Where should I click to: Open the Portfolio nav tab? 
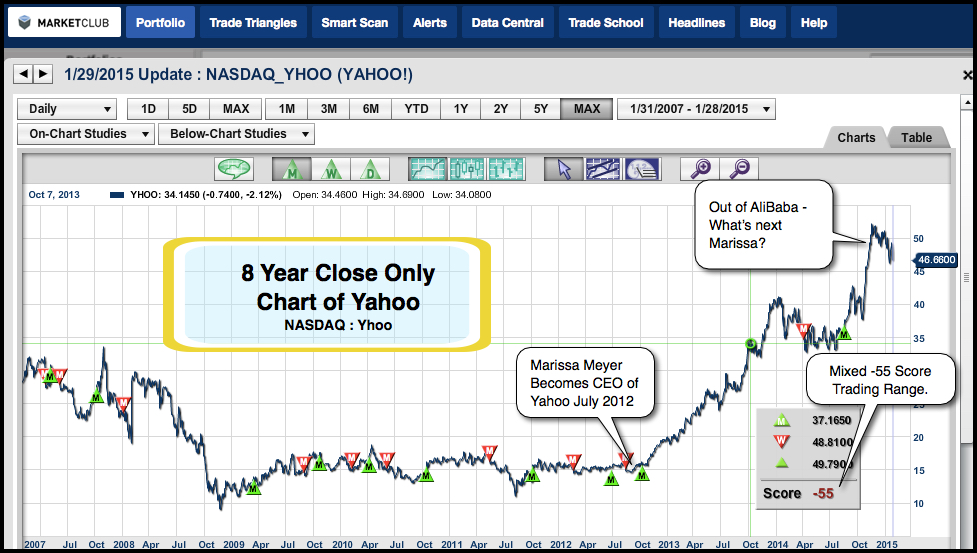(160, 22)
